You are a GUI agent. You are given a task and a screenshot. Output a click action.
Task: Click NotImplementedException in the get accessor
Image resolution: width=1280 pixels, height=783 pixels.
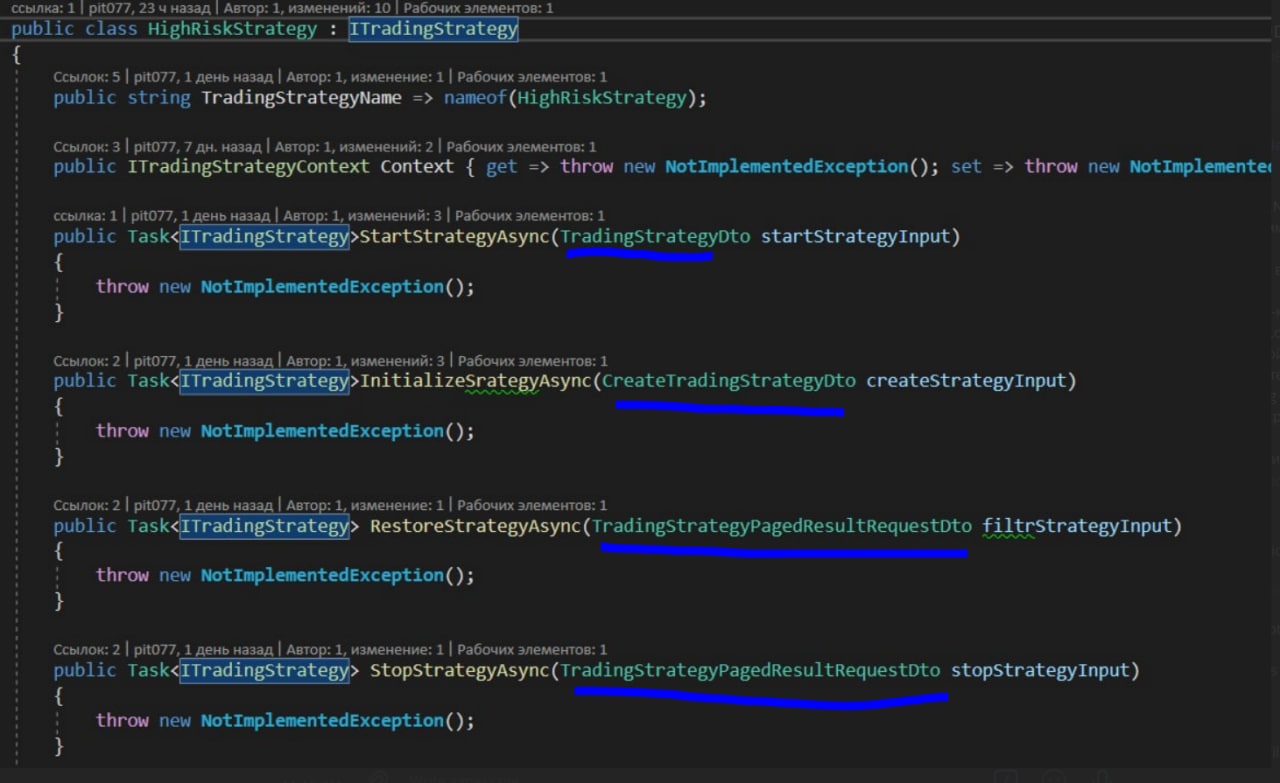point(786,167)
